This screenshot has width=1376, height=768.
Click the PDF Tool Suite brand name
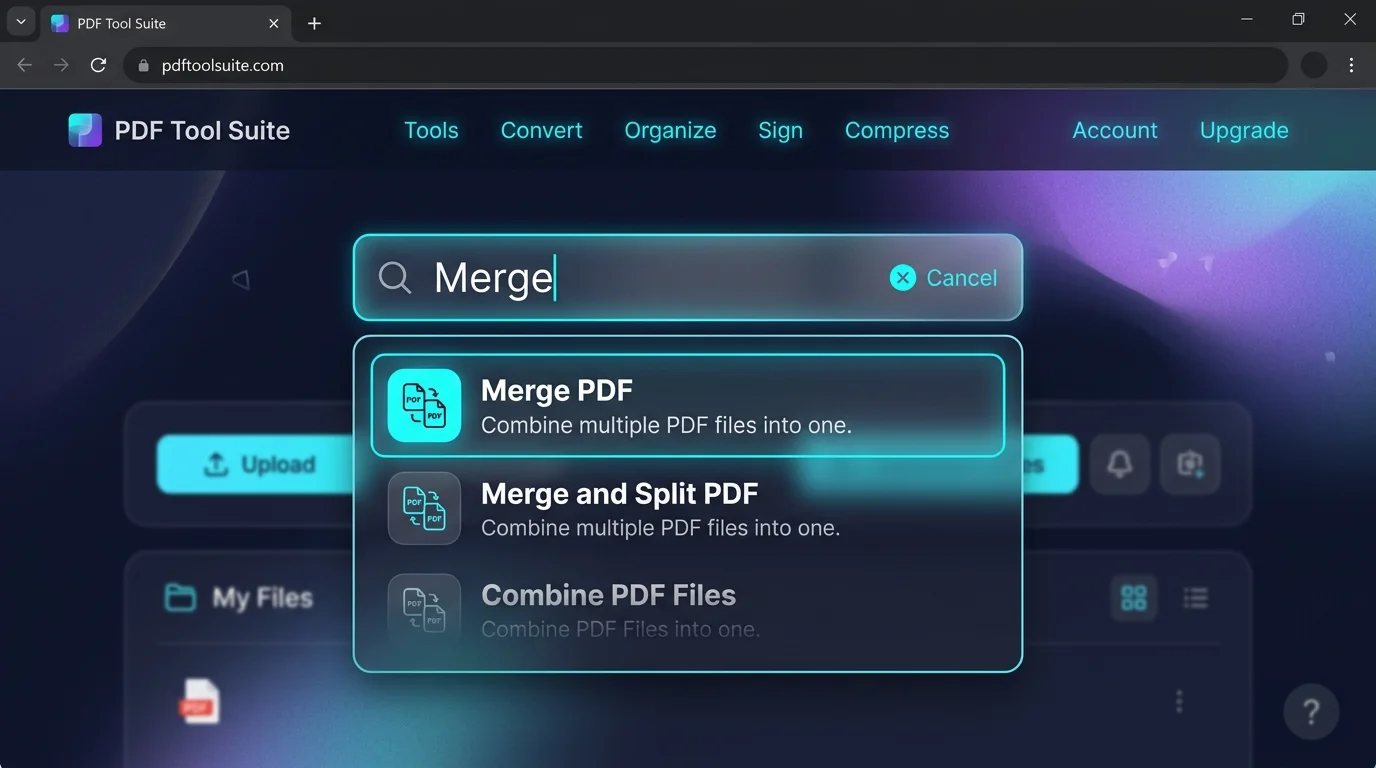202,130
